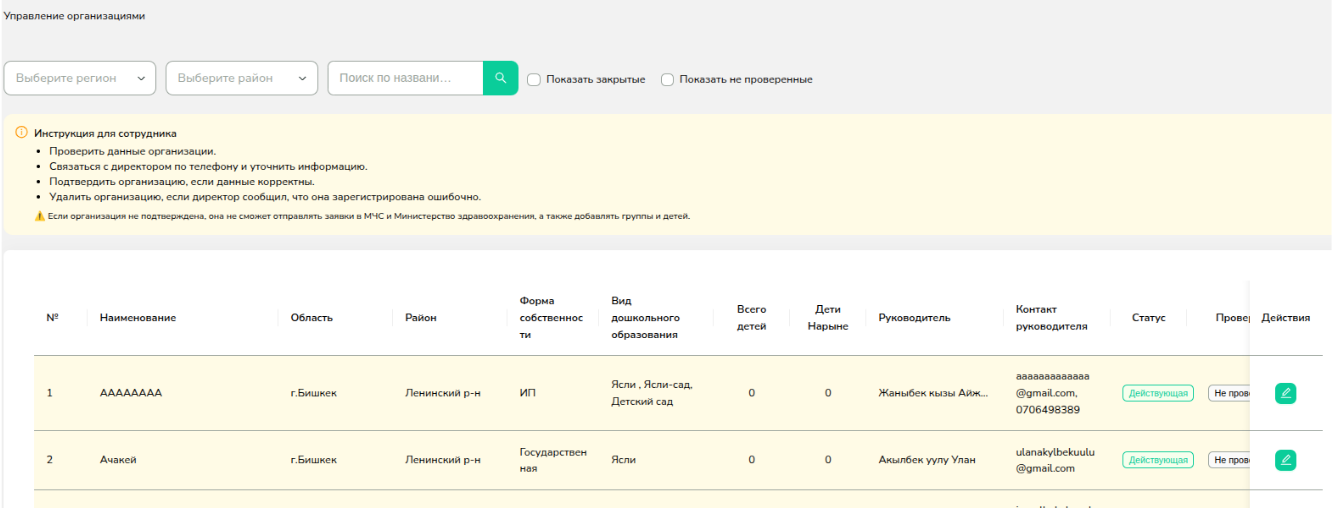The width and height of the screenshot is (1335, 508).
Task: Select the Ачакей organization name cell
Action: 118,460
